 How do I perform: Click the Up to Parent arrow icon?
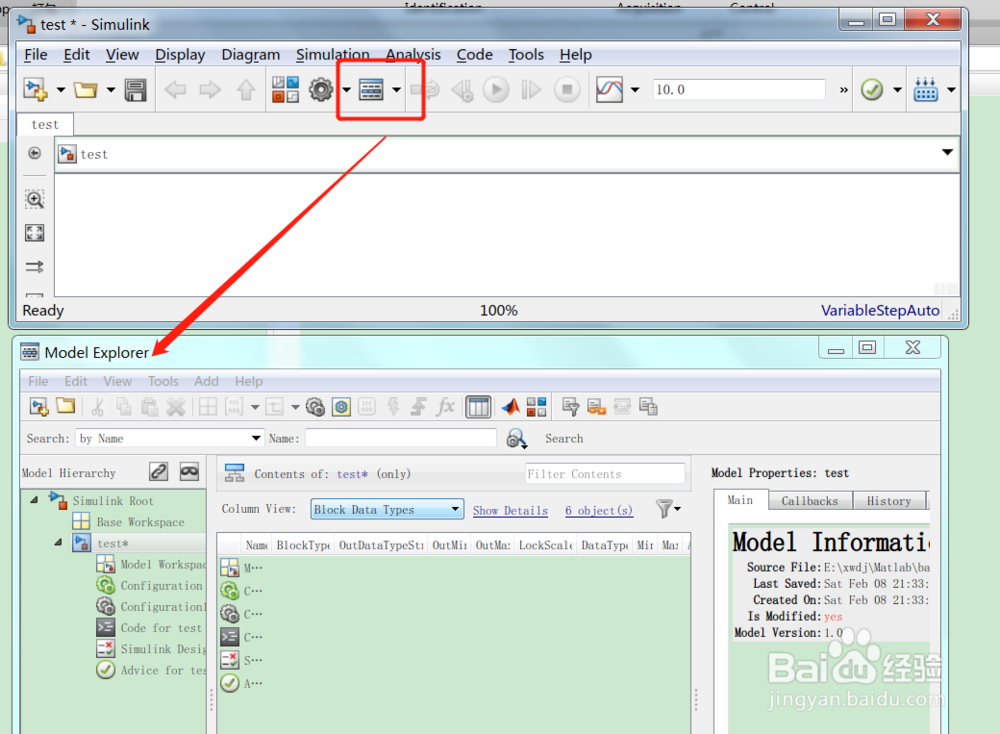(246, 90)
